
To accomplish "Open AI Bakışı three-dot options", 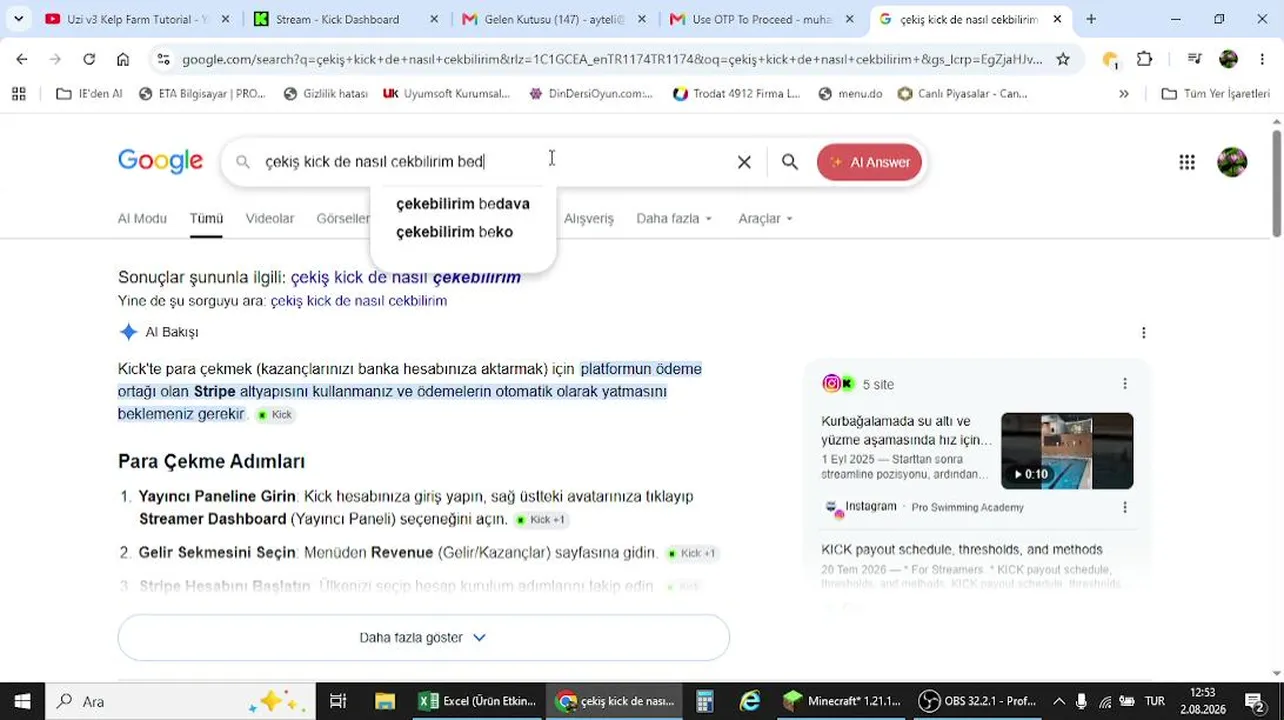I will pos(1144,332).
